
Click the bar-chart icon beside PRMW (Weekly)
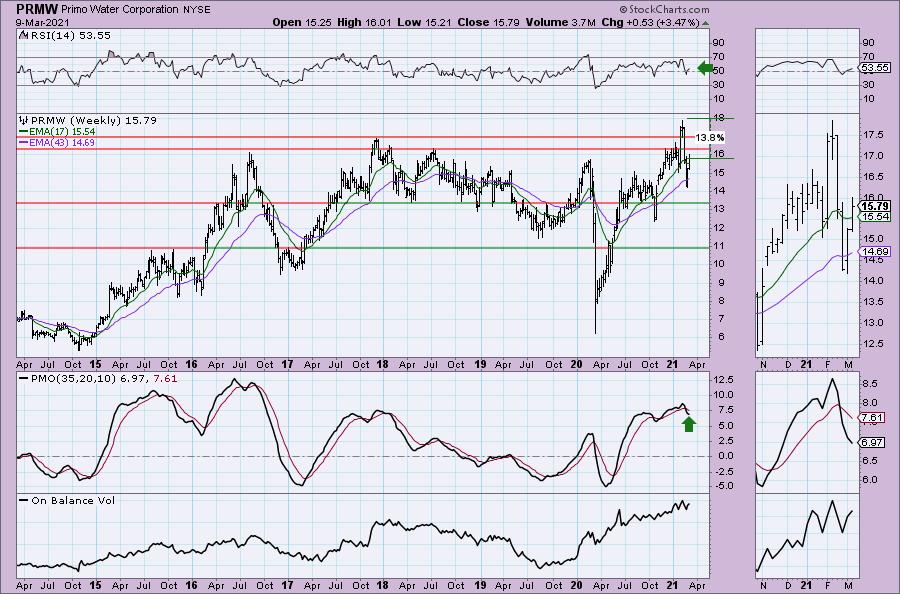(24, 121)
